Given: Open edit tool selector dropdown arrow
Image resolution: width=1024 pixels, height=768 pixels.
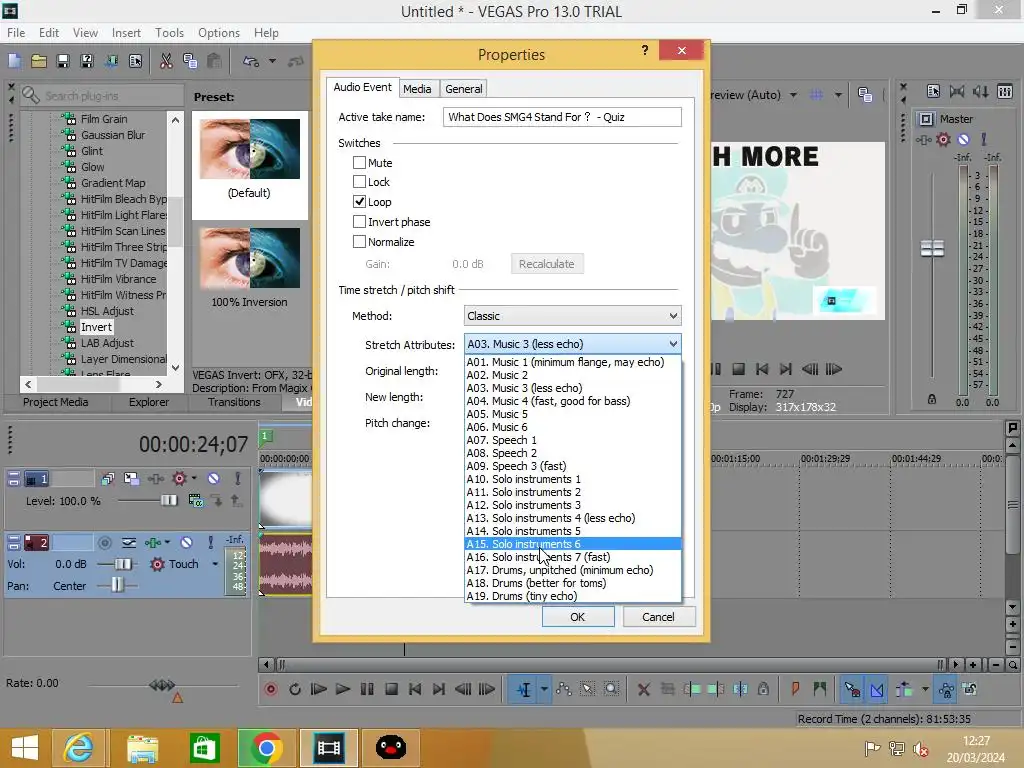Looking at the screenshot, I should click(x=543, y=689).
